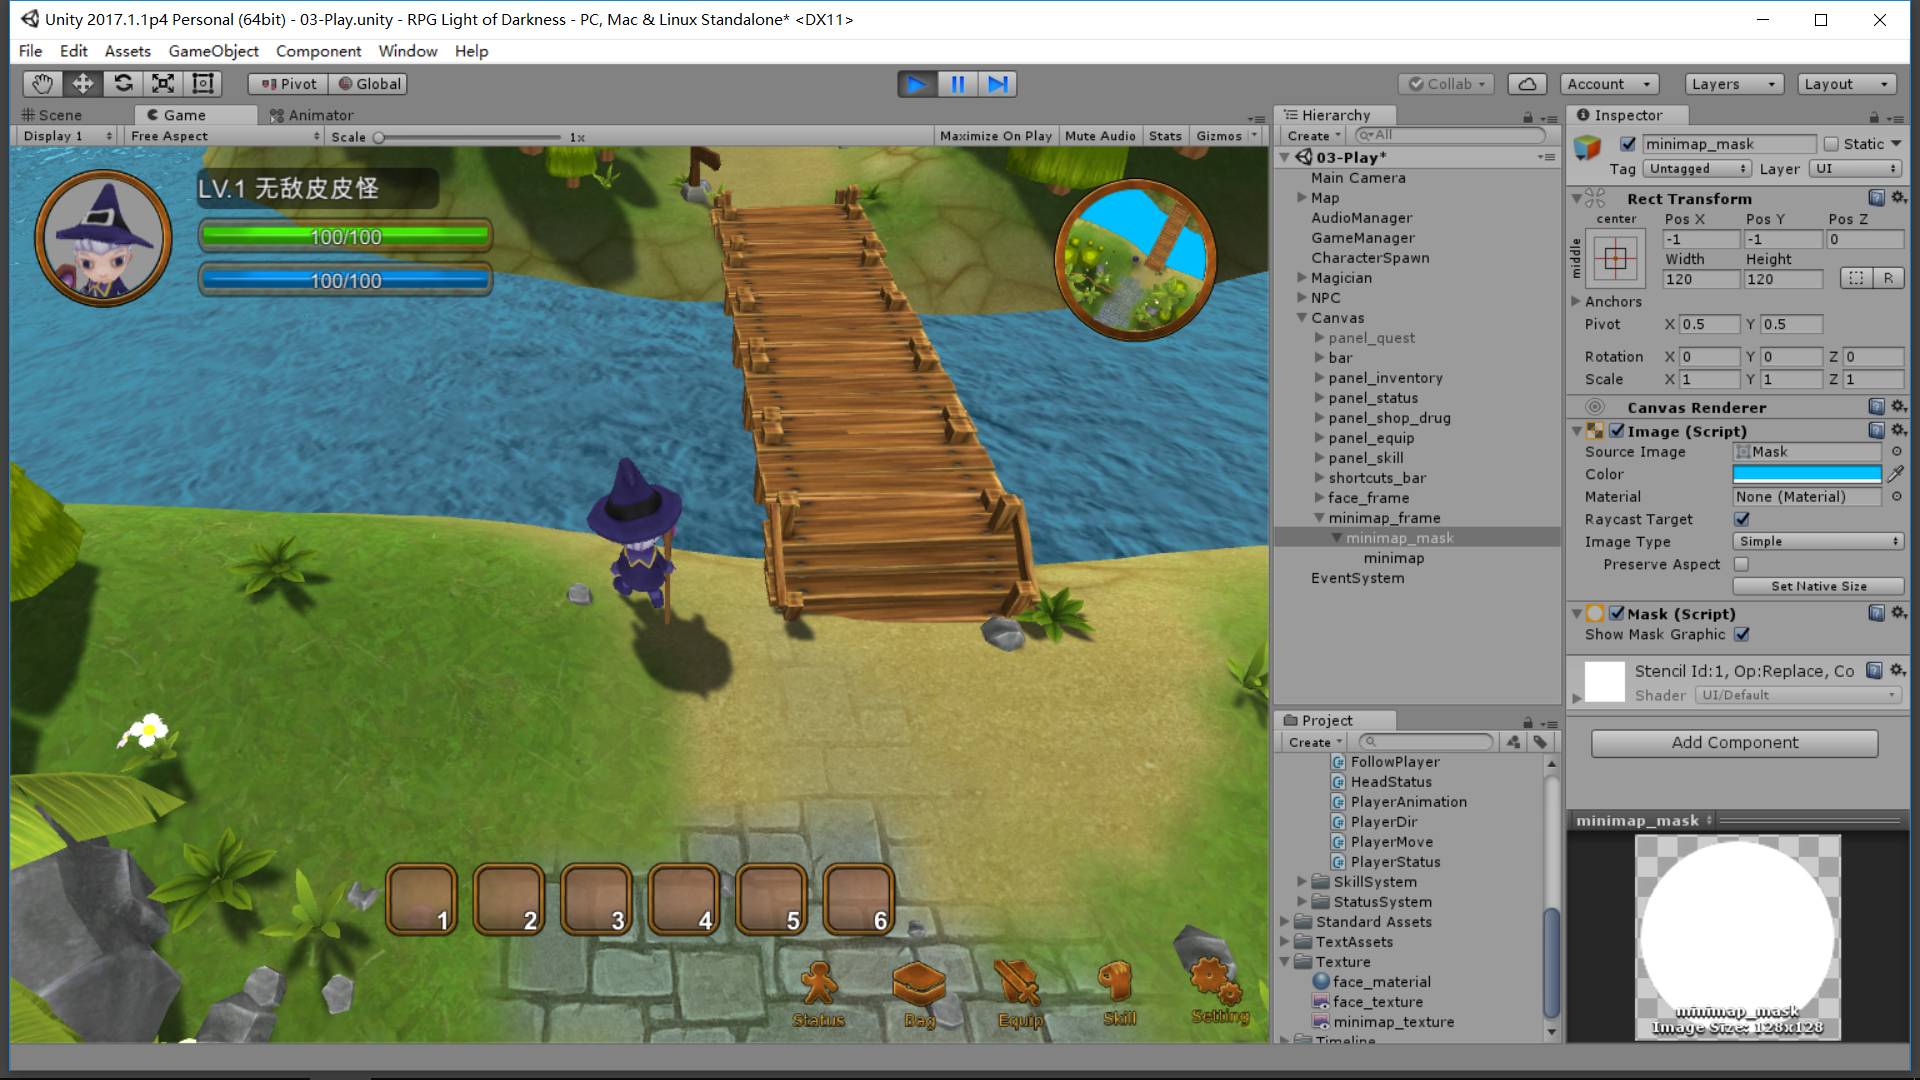Open the Layers dropdown in toolbar

tap(1734, 84)
